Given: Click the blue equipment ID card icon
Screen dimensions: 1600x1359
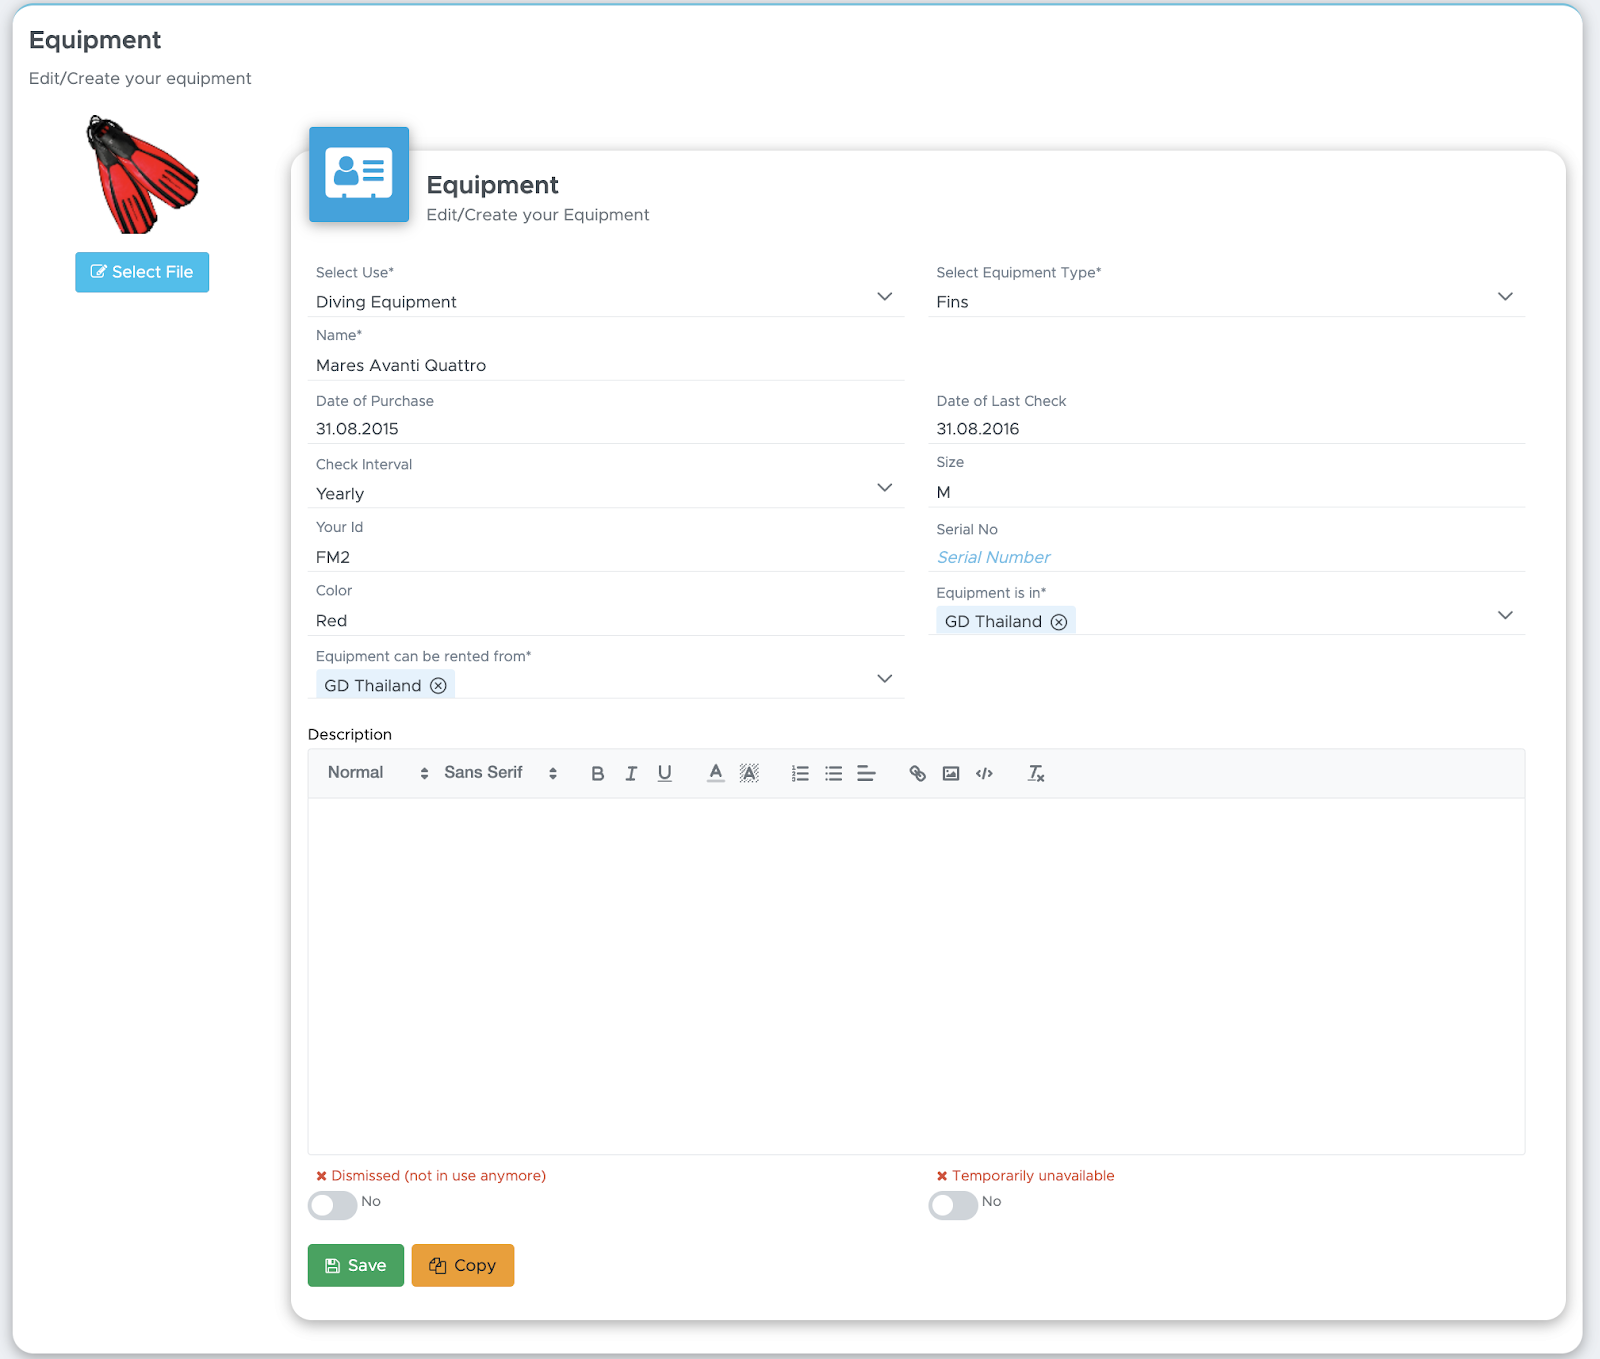Looking at the screenshot, I should [x=359, y=174].
